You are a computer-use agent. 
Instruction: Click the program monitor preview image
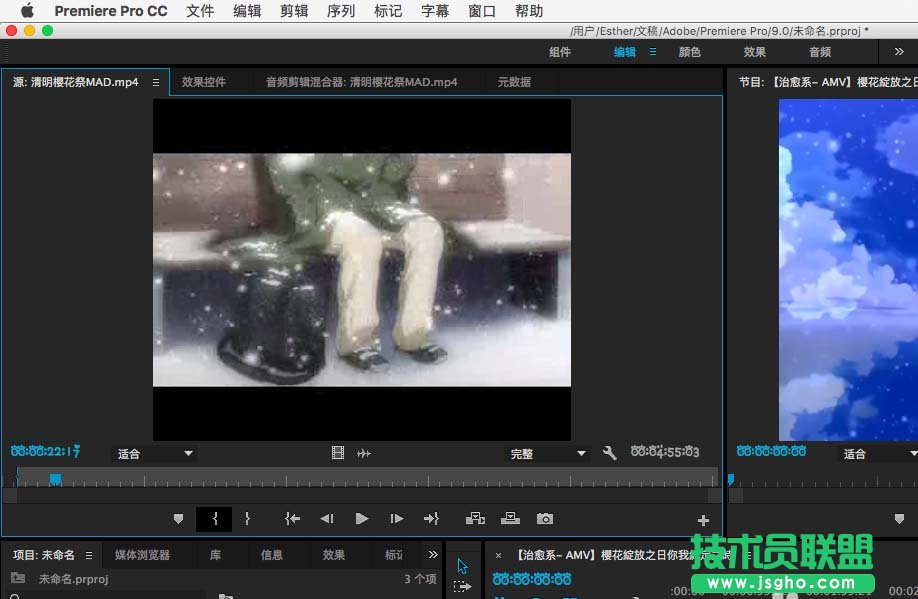coord(848,269)
